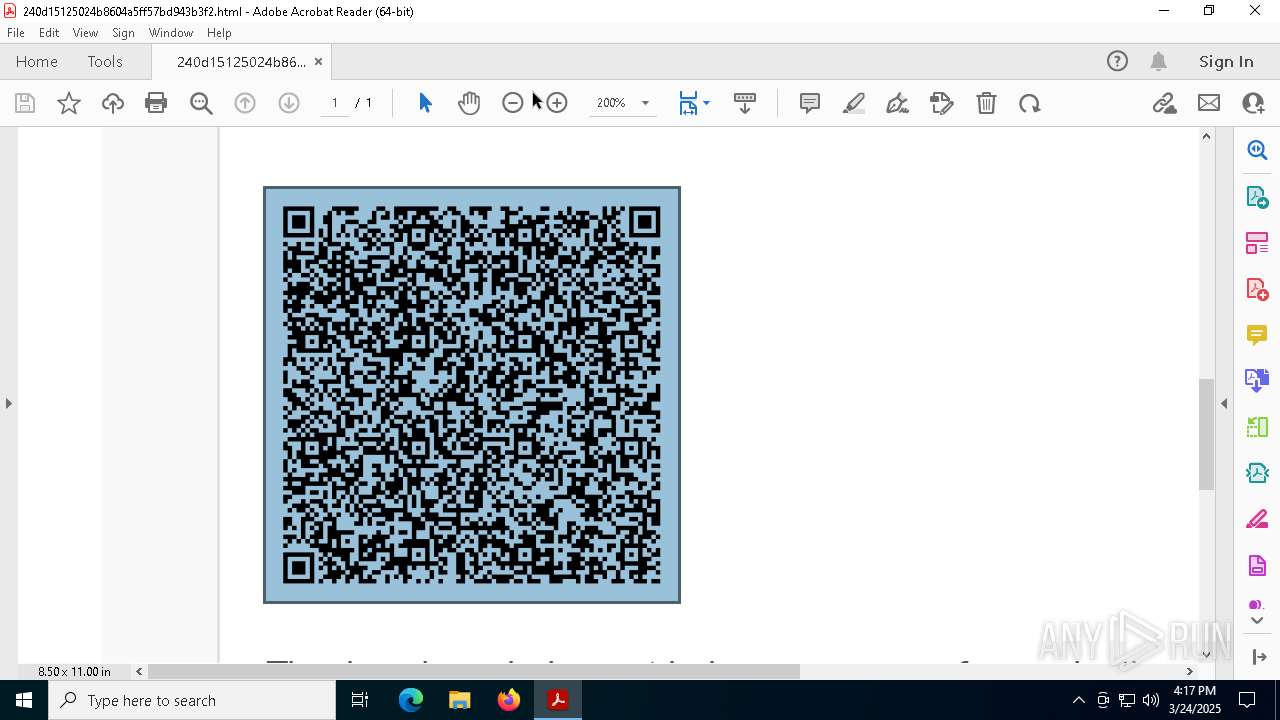The image size is (1280, 720).
Task: Select the Highlight text tool
Action: 854,103
